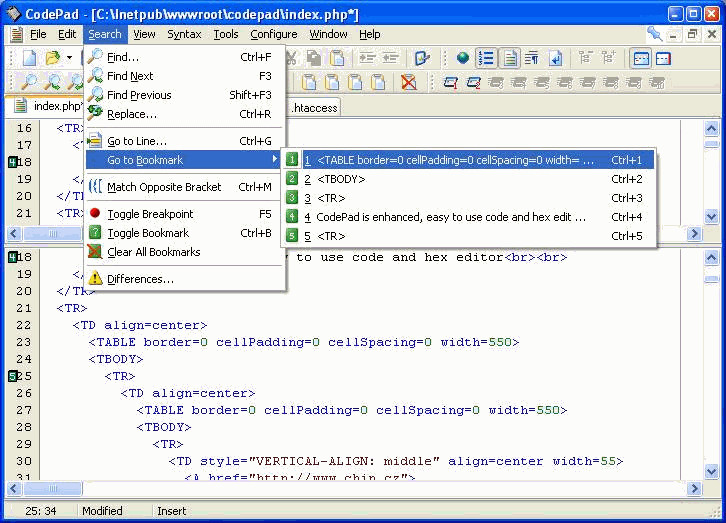Click up arrow of upper pane vertical scrollbar
726x523 pixels.
[x=712, y=128]
